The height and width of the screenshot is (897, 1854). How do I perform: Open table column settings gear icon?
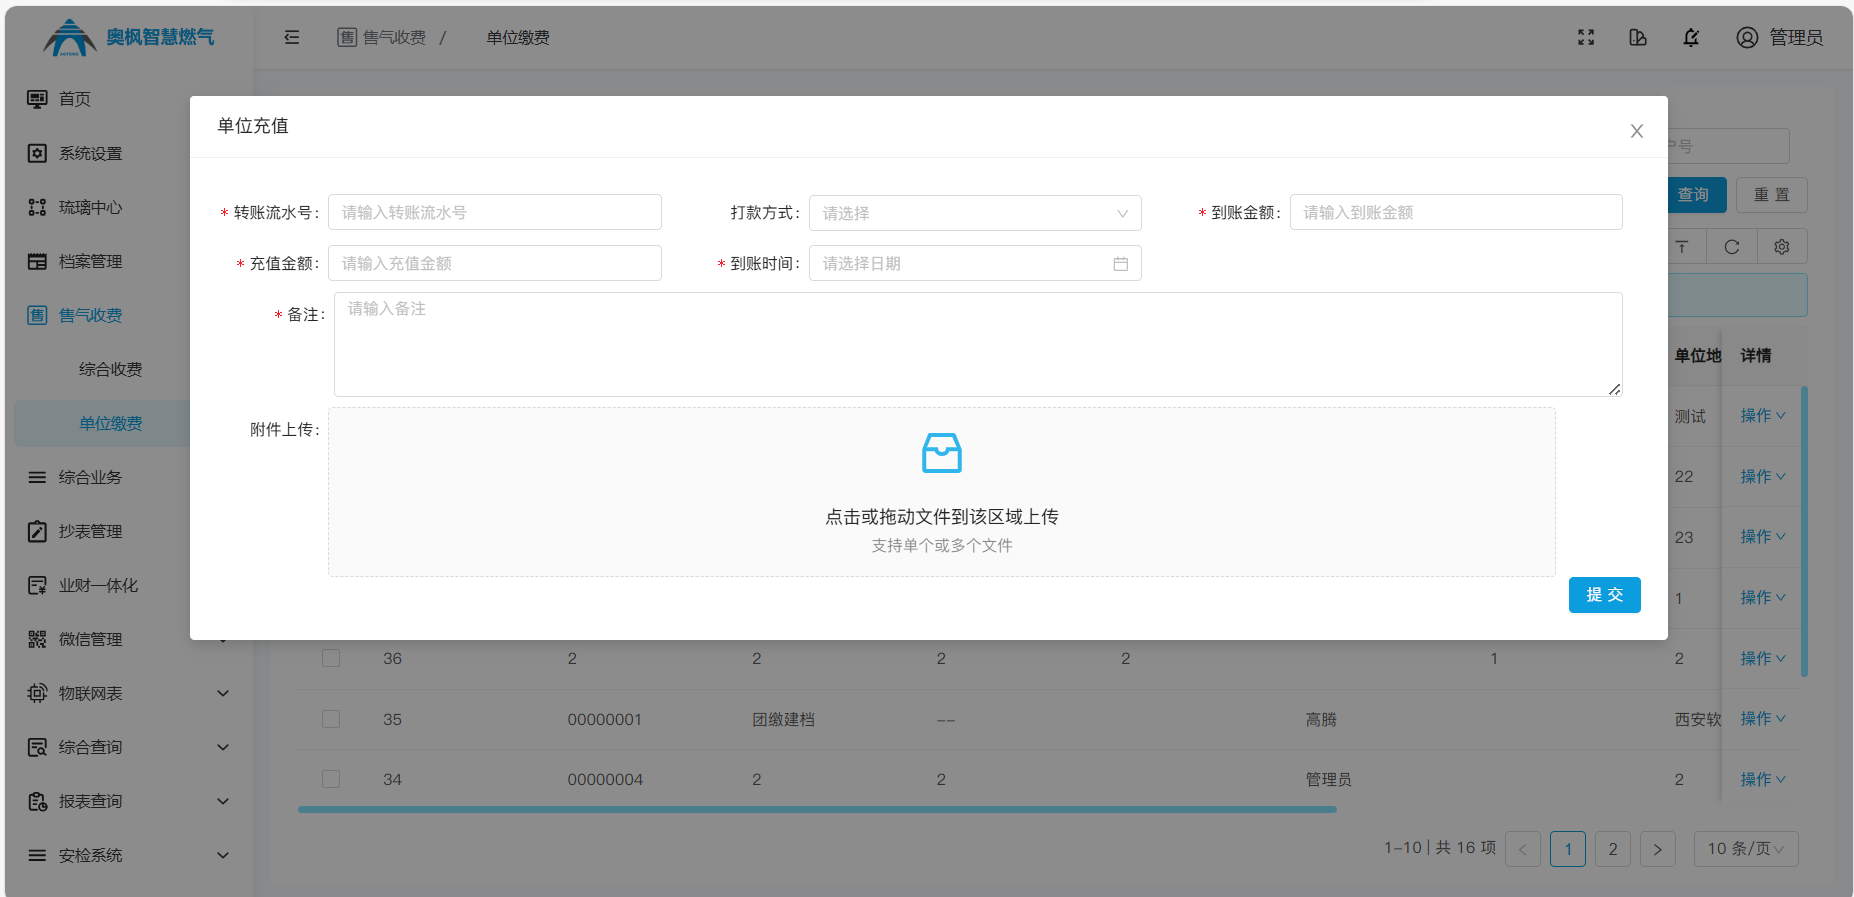(x=1782, y=247)
